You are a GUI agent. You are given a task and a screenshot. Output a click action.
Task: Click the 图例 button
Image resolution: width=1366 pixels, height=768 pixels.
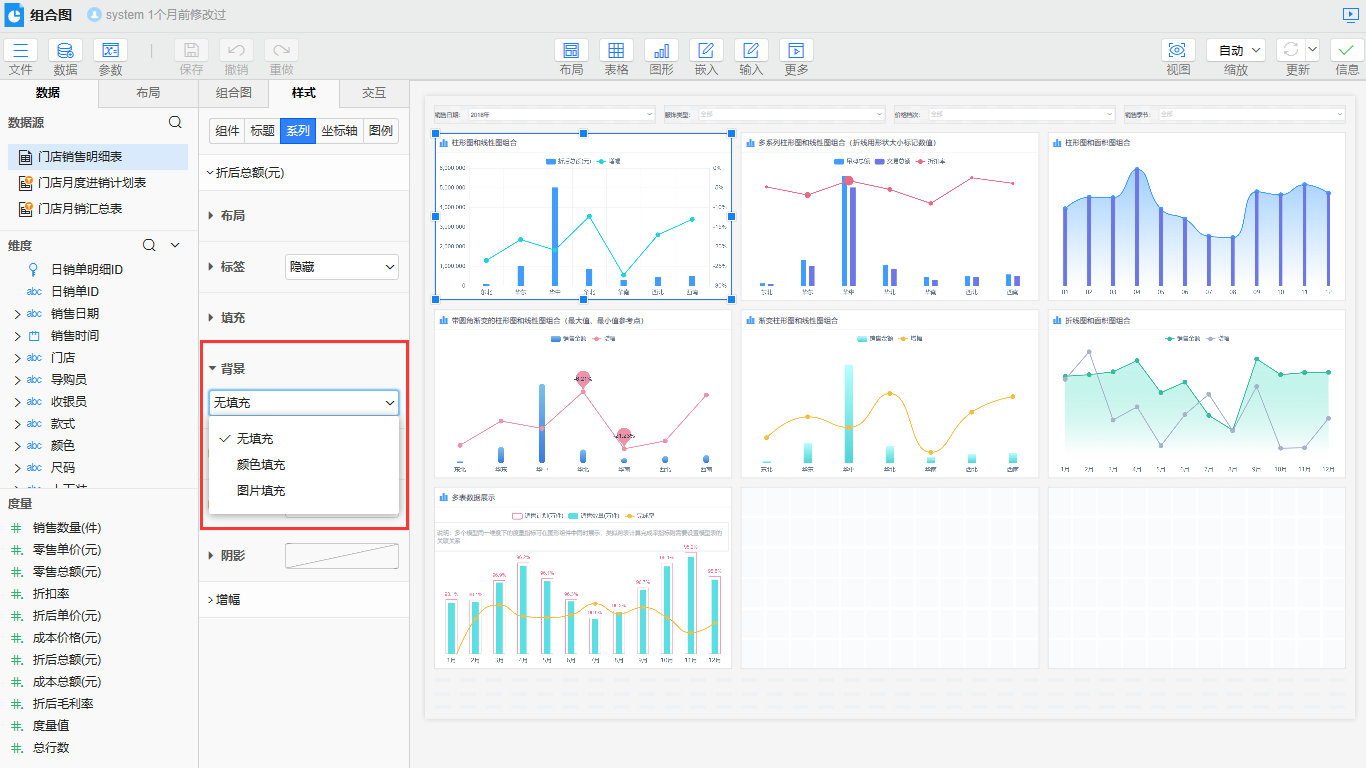click(x=380, y=131)
